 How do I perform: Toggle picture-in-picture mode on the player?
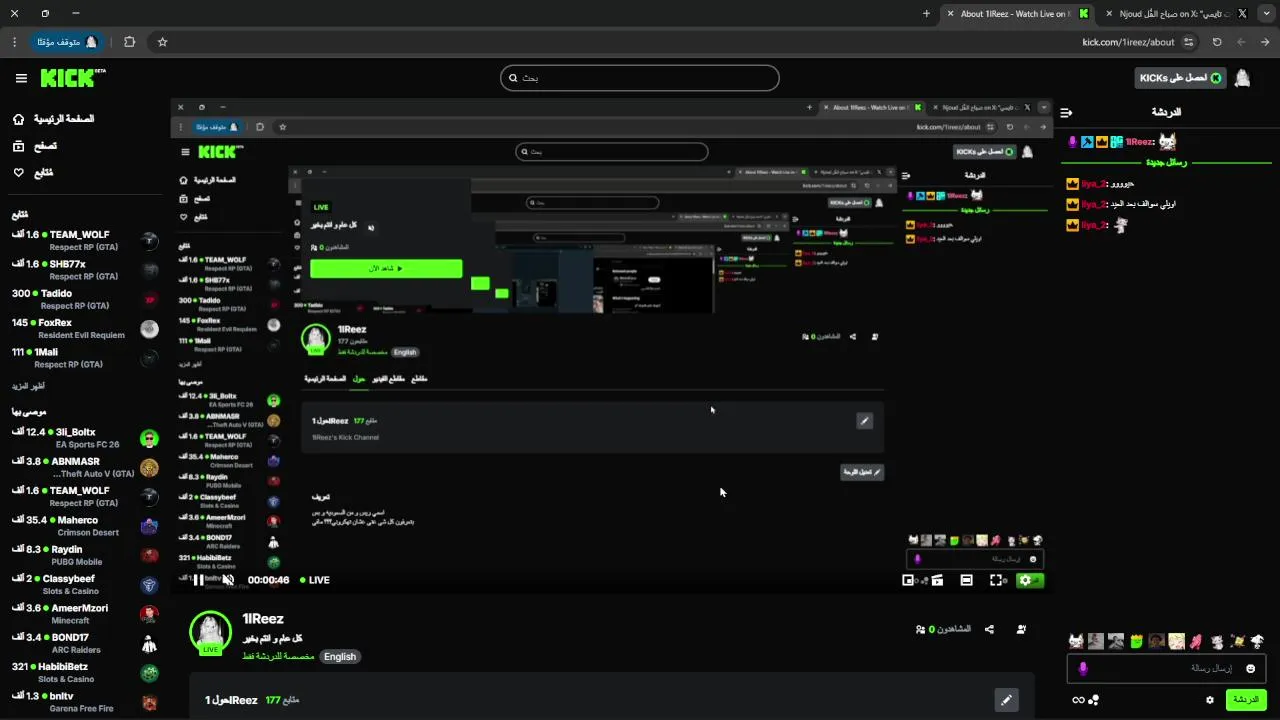point(908,580)
